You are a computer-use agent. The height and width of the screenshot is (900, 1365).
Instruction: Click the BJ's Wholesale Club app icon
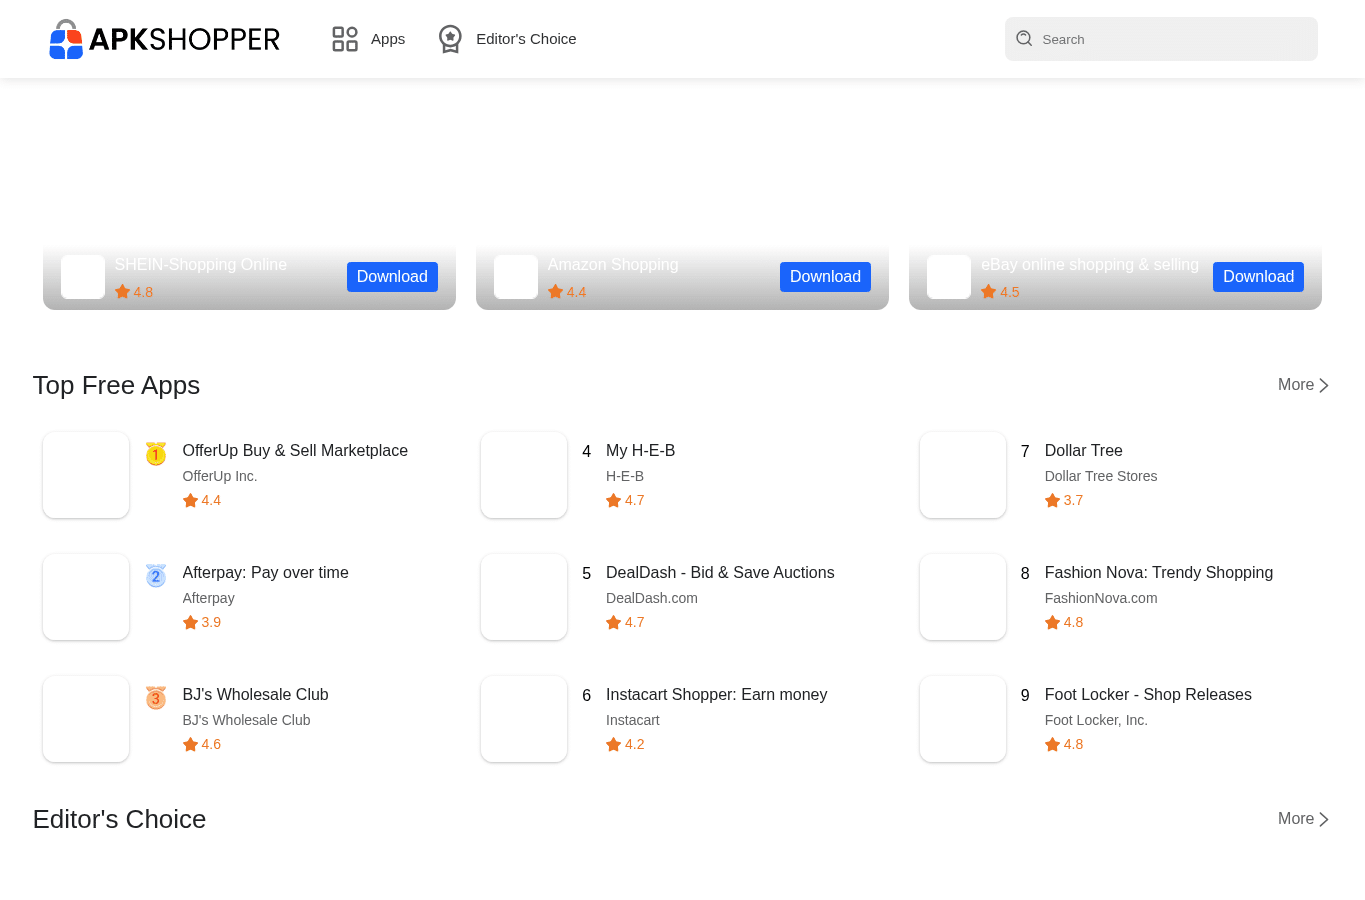(x=86, y=719)
